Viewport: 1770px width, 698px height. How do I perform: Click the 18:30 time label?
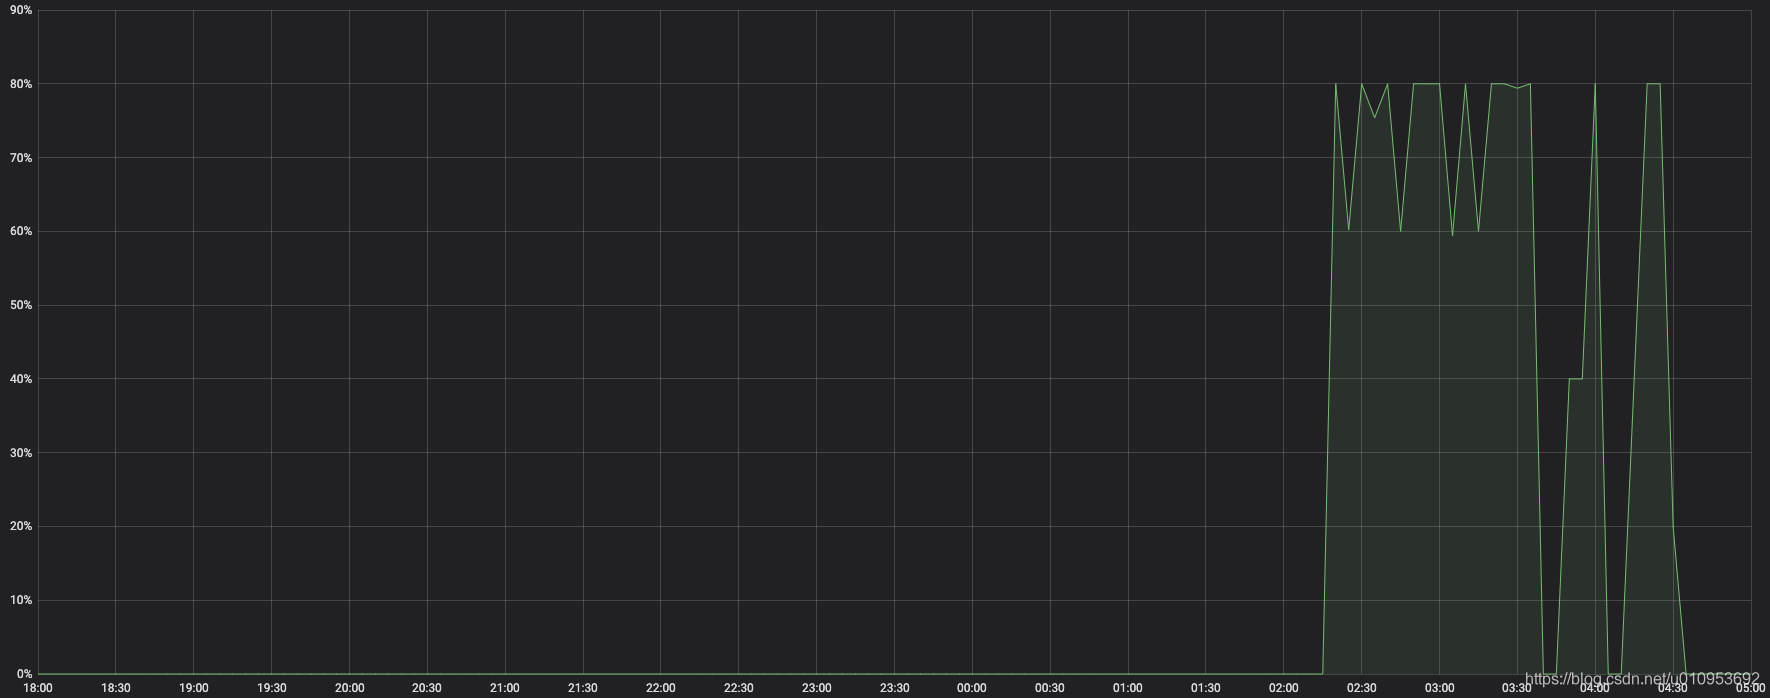[116, 688]
